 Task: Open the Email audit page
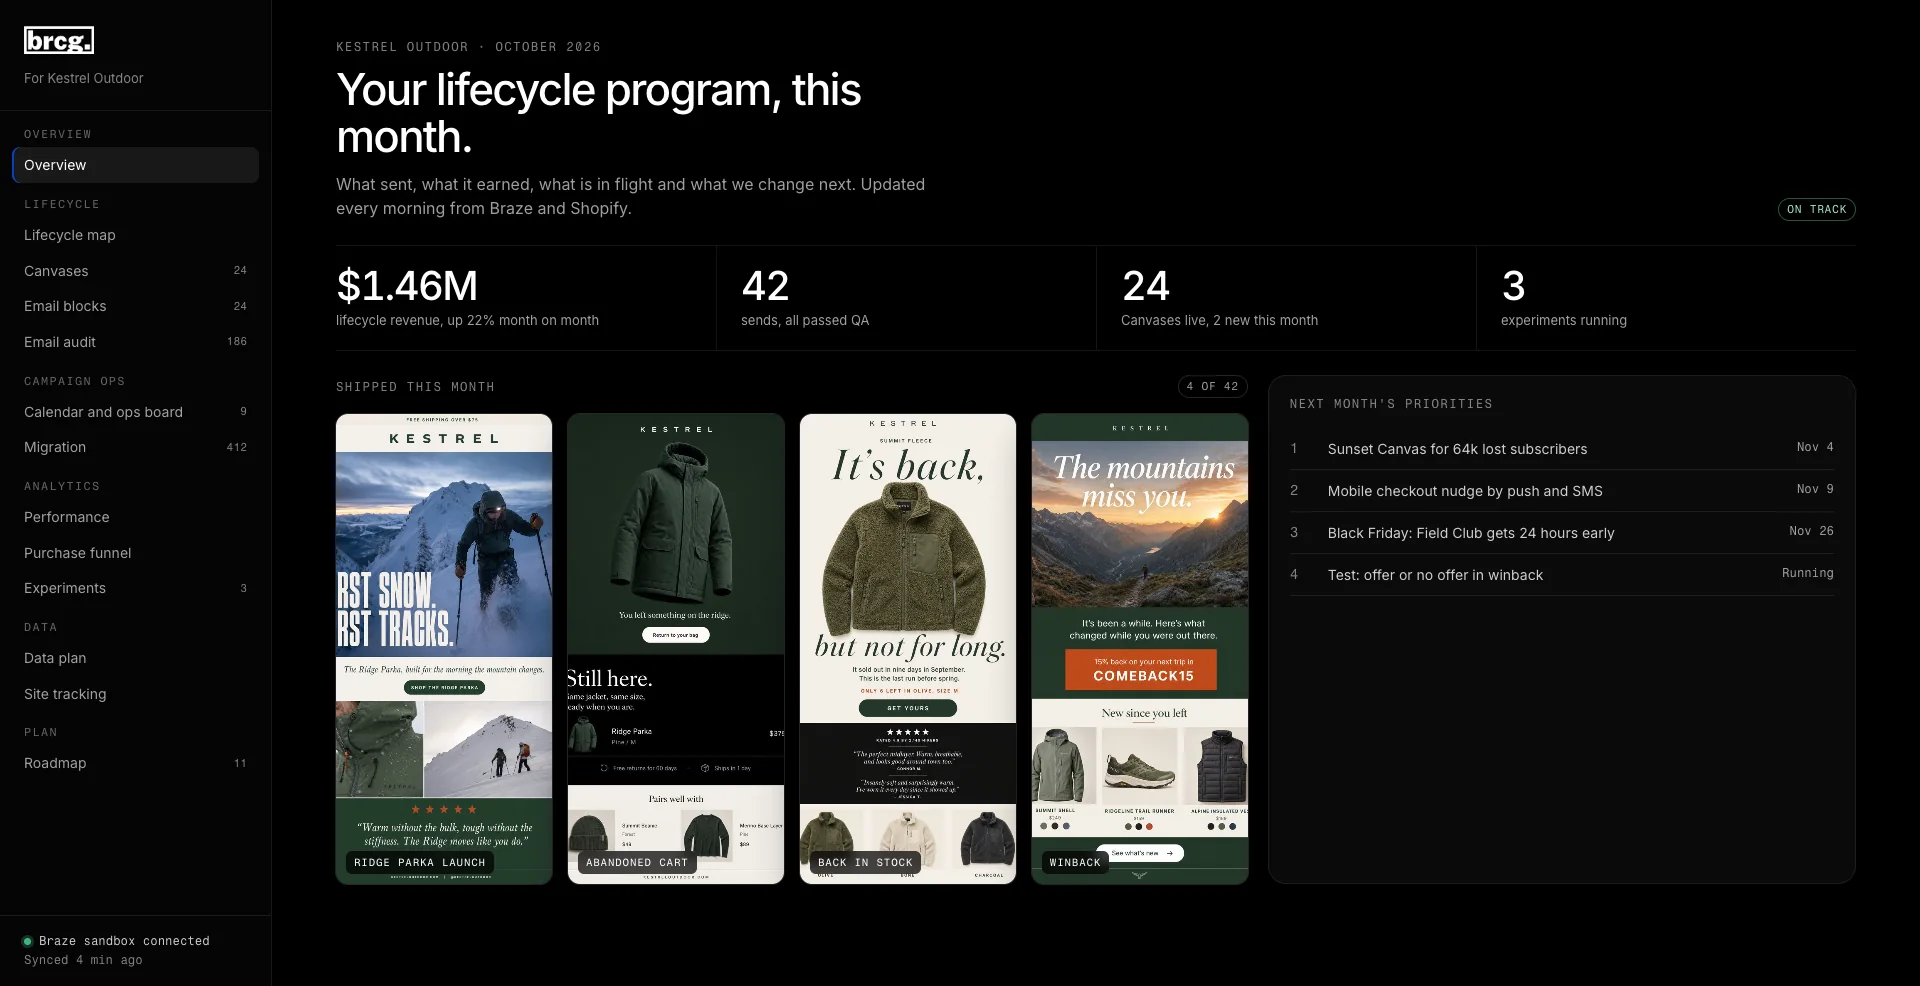click(135, 342)
